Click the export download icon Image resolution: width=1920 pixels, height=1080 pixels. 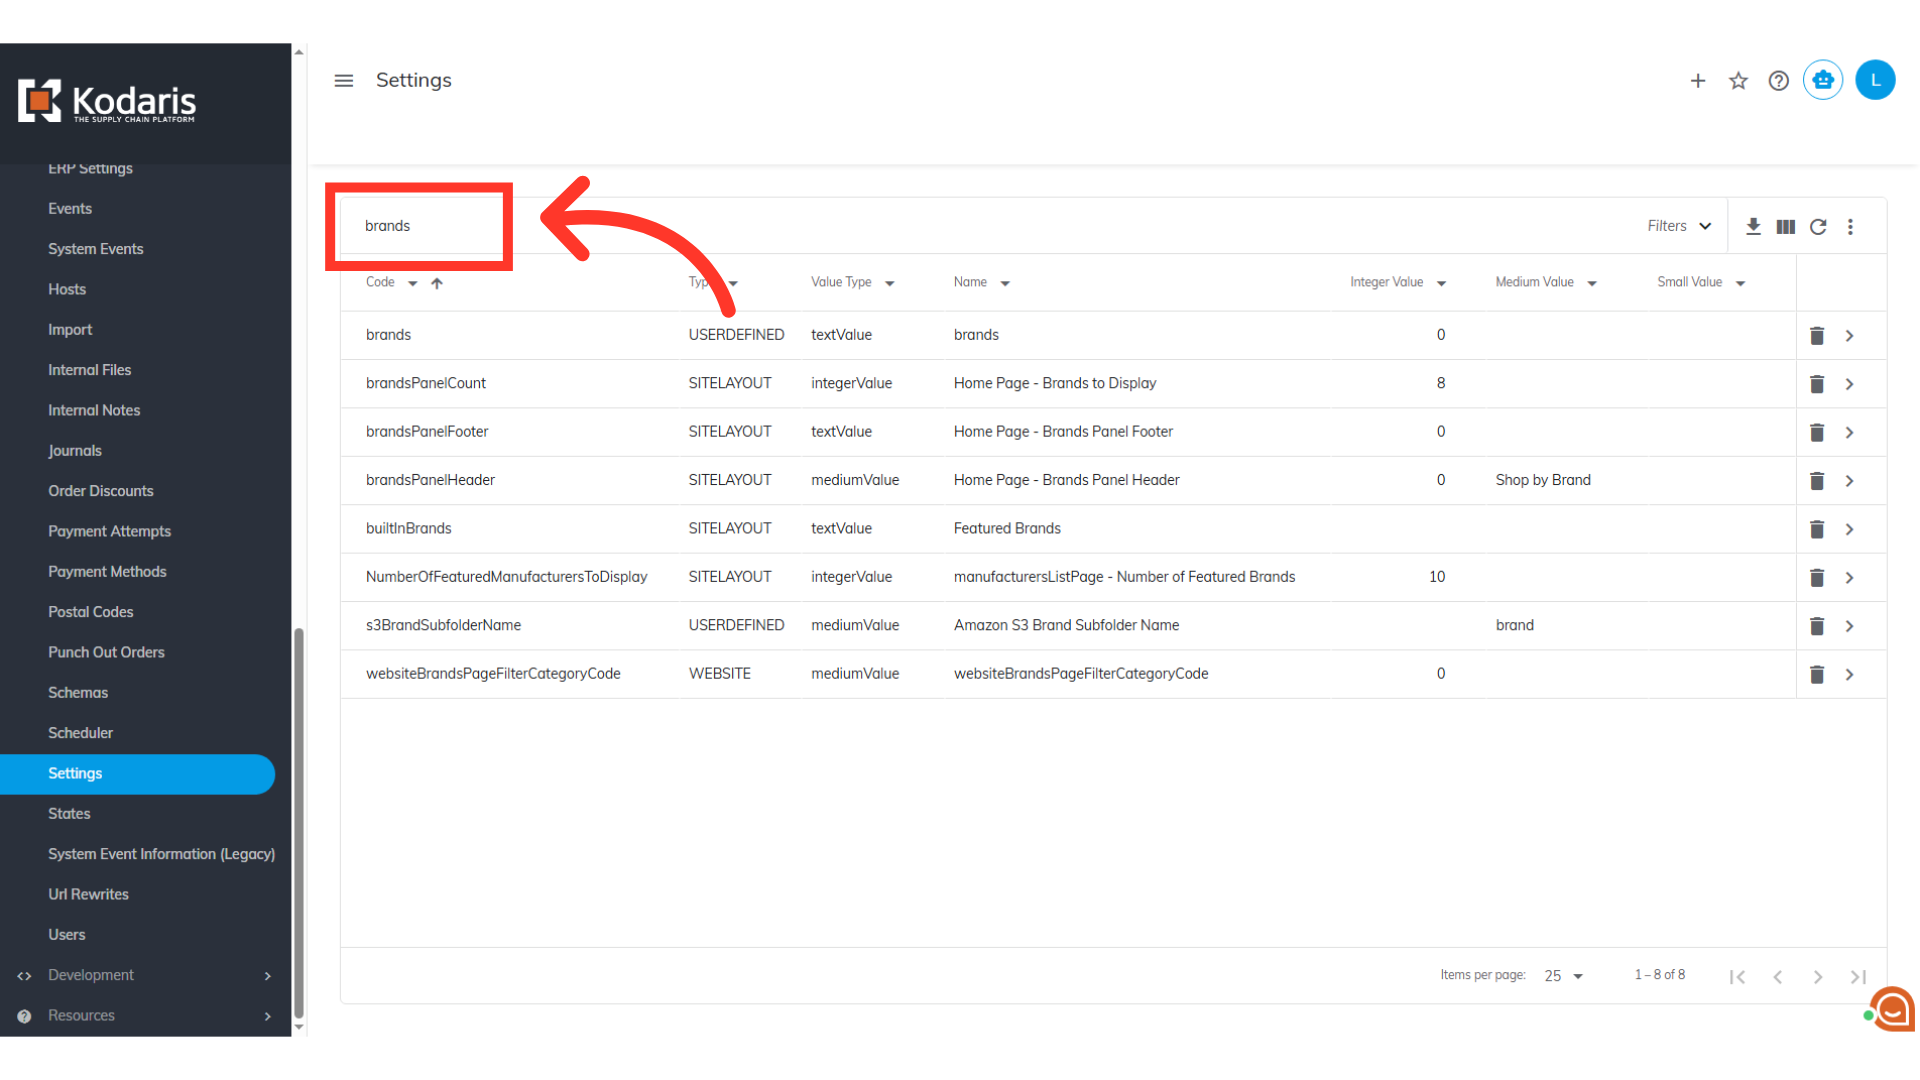click(x=1753, y=227)
